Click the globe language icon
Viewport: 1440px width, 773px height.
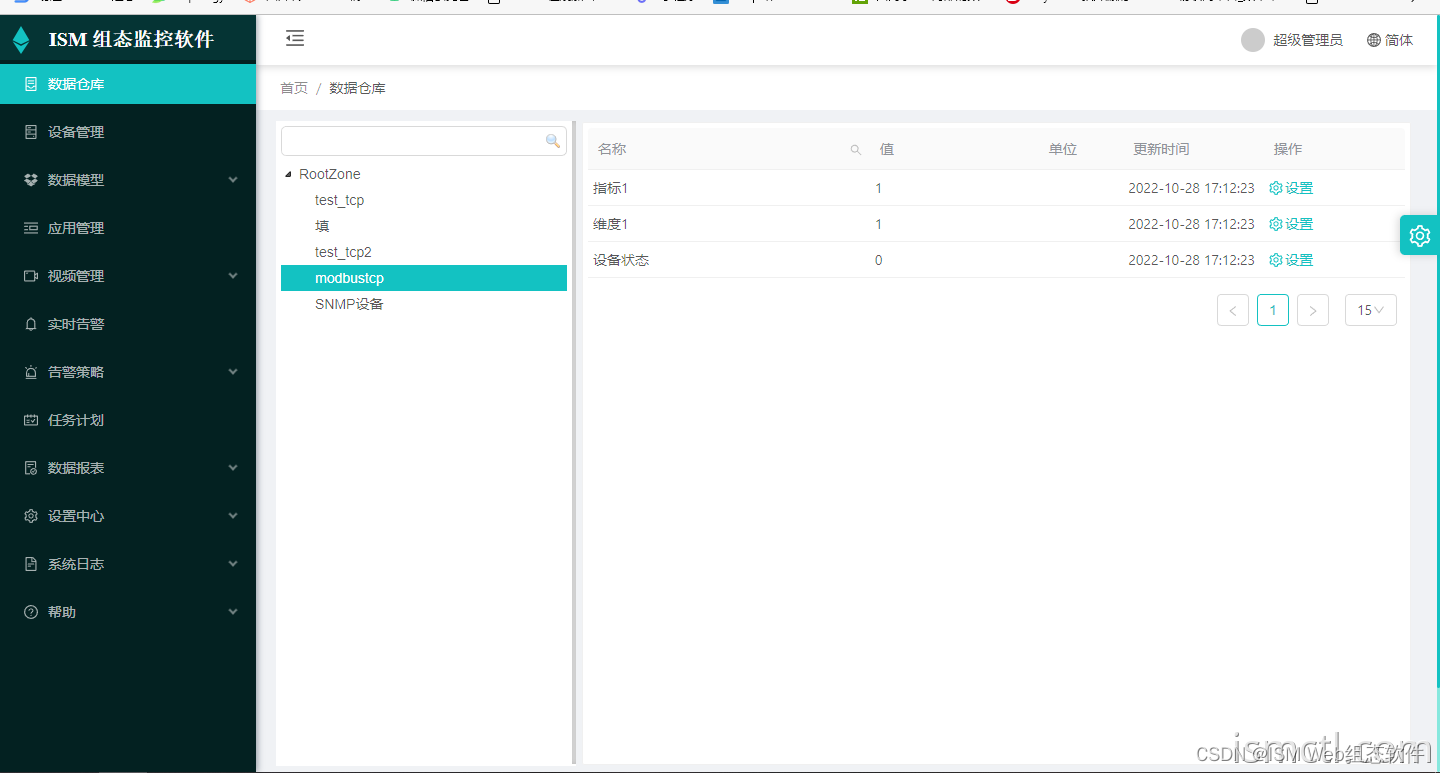1374,40
